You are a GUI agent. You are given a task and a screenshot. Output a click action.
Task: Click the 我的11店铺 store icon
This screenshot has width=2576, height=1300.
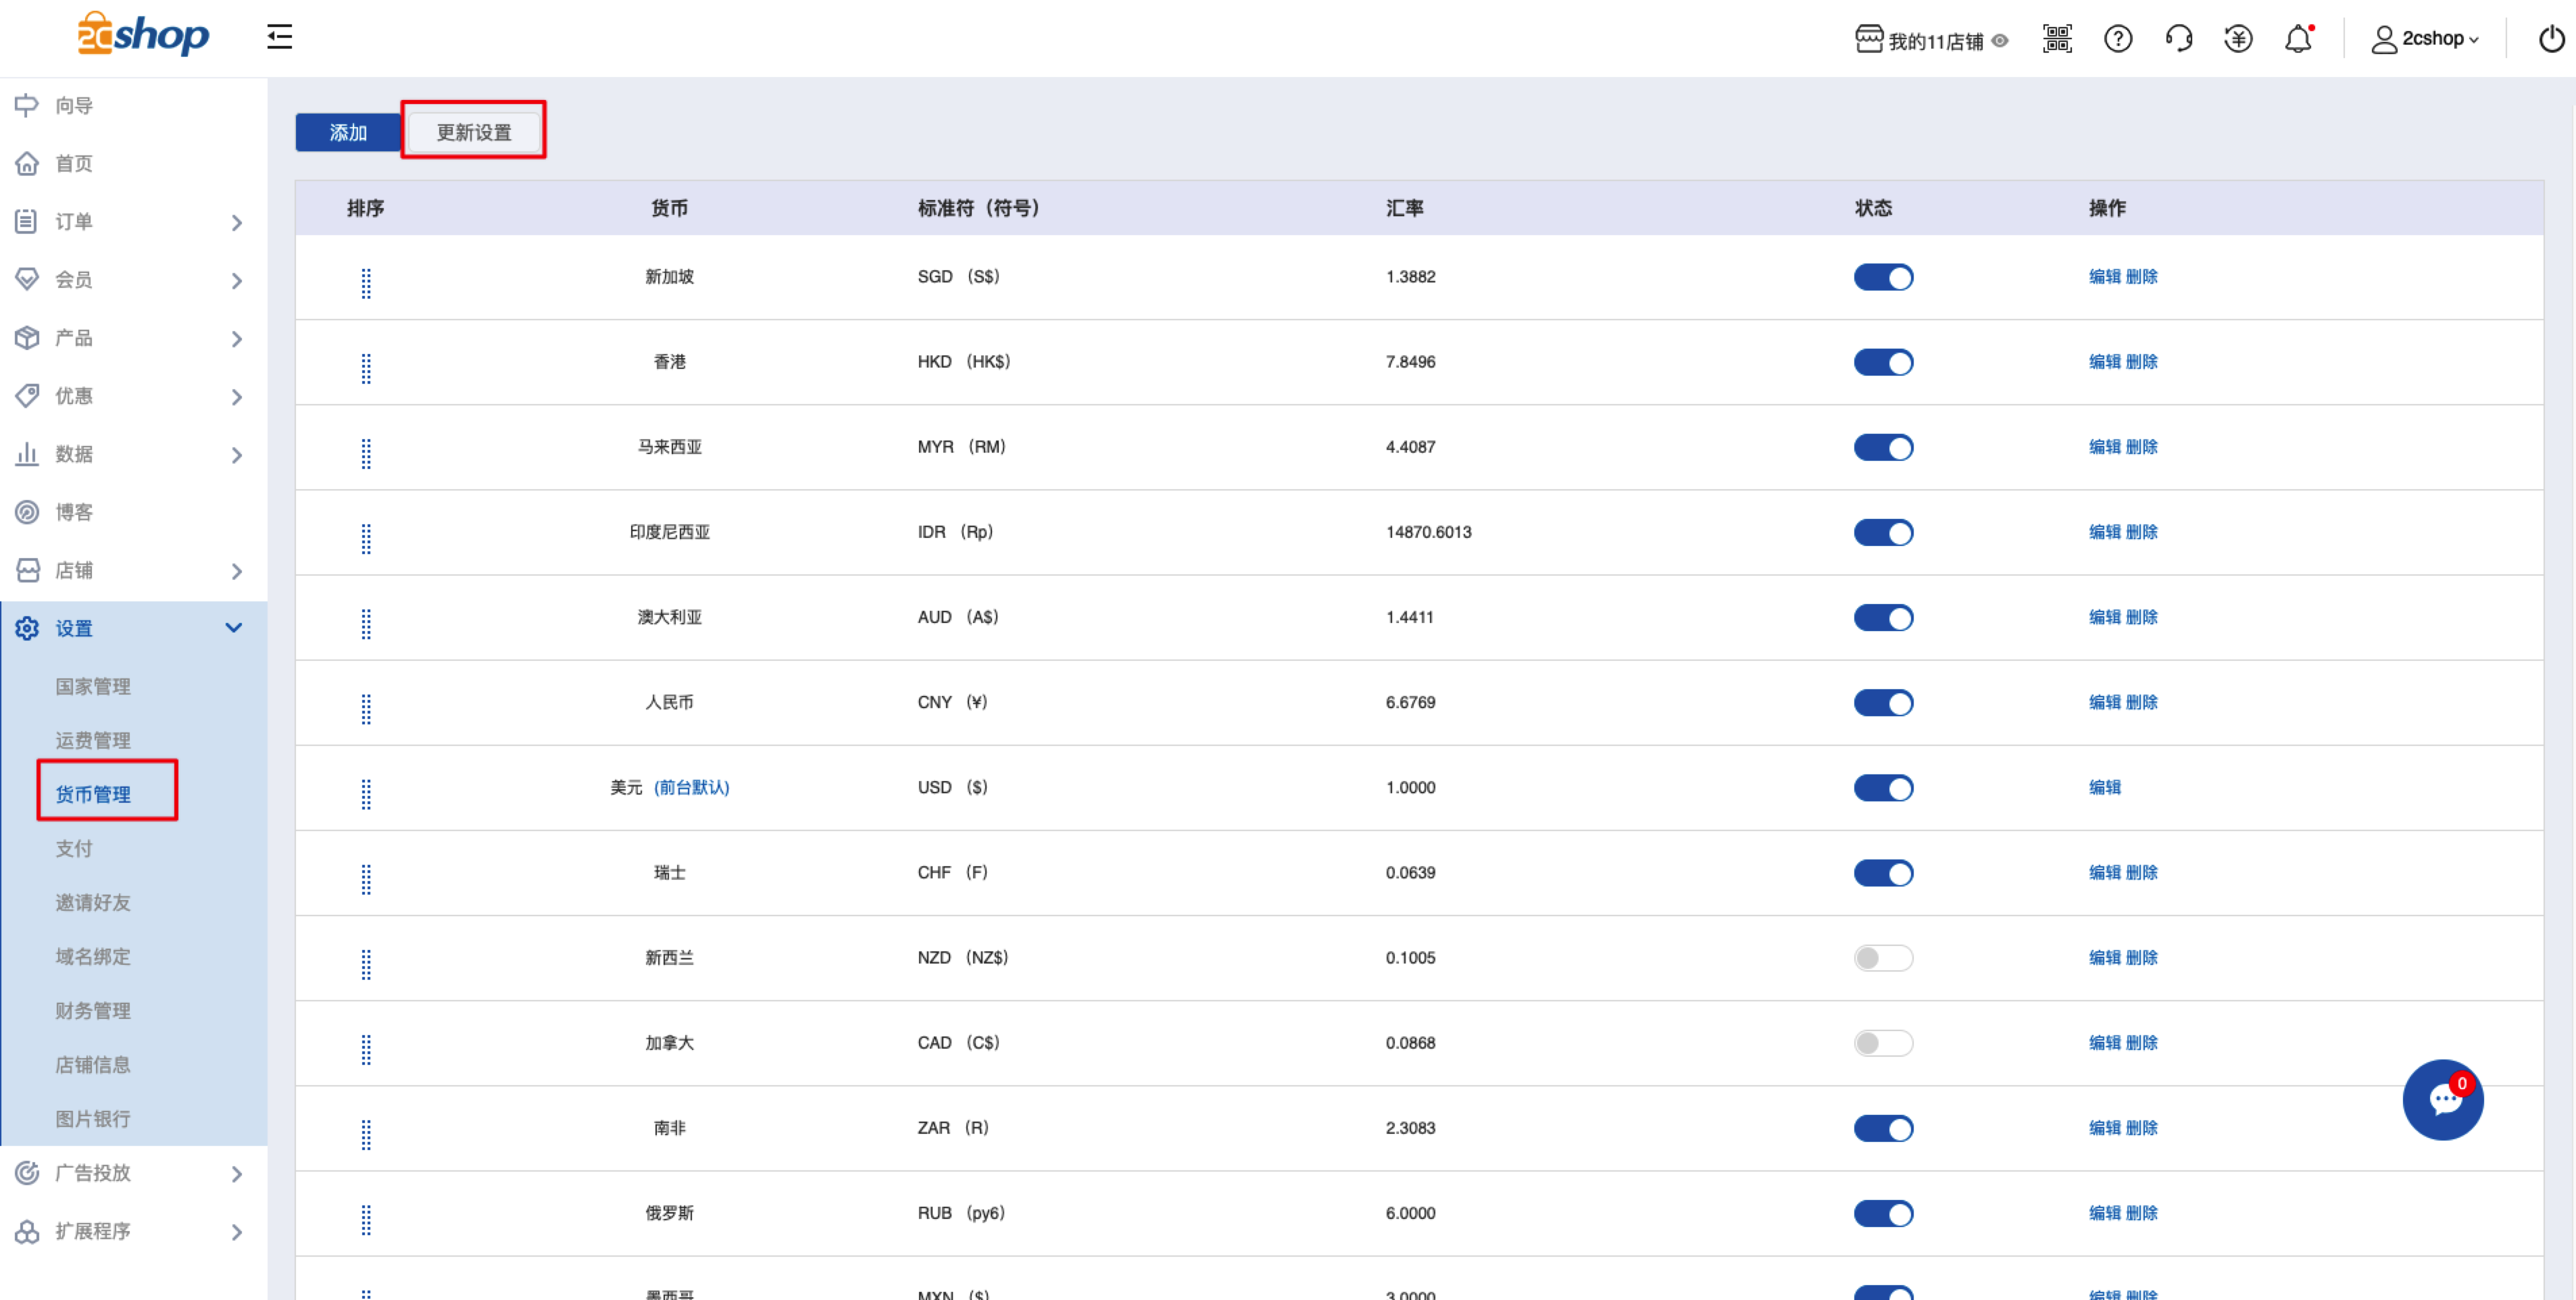[1868, 39]
